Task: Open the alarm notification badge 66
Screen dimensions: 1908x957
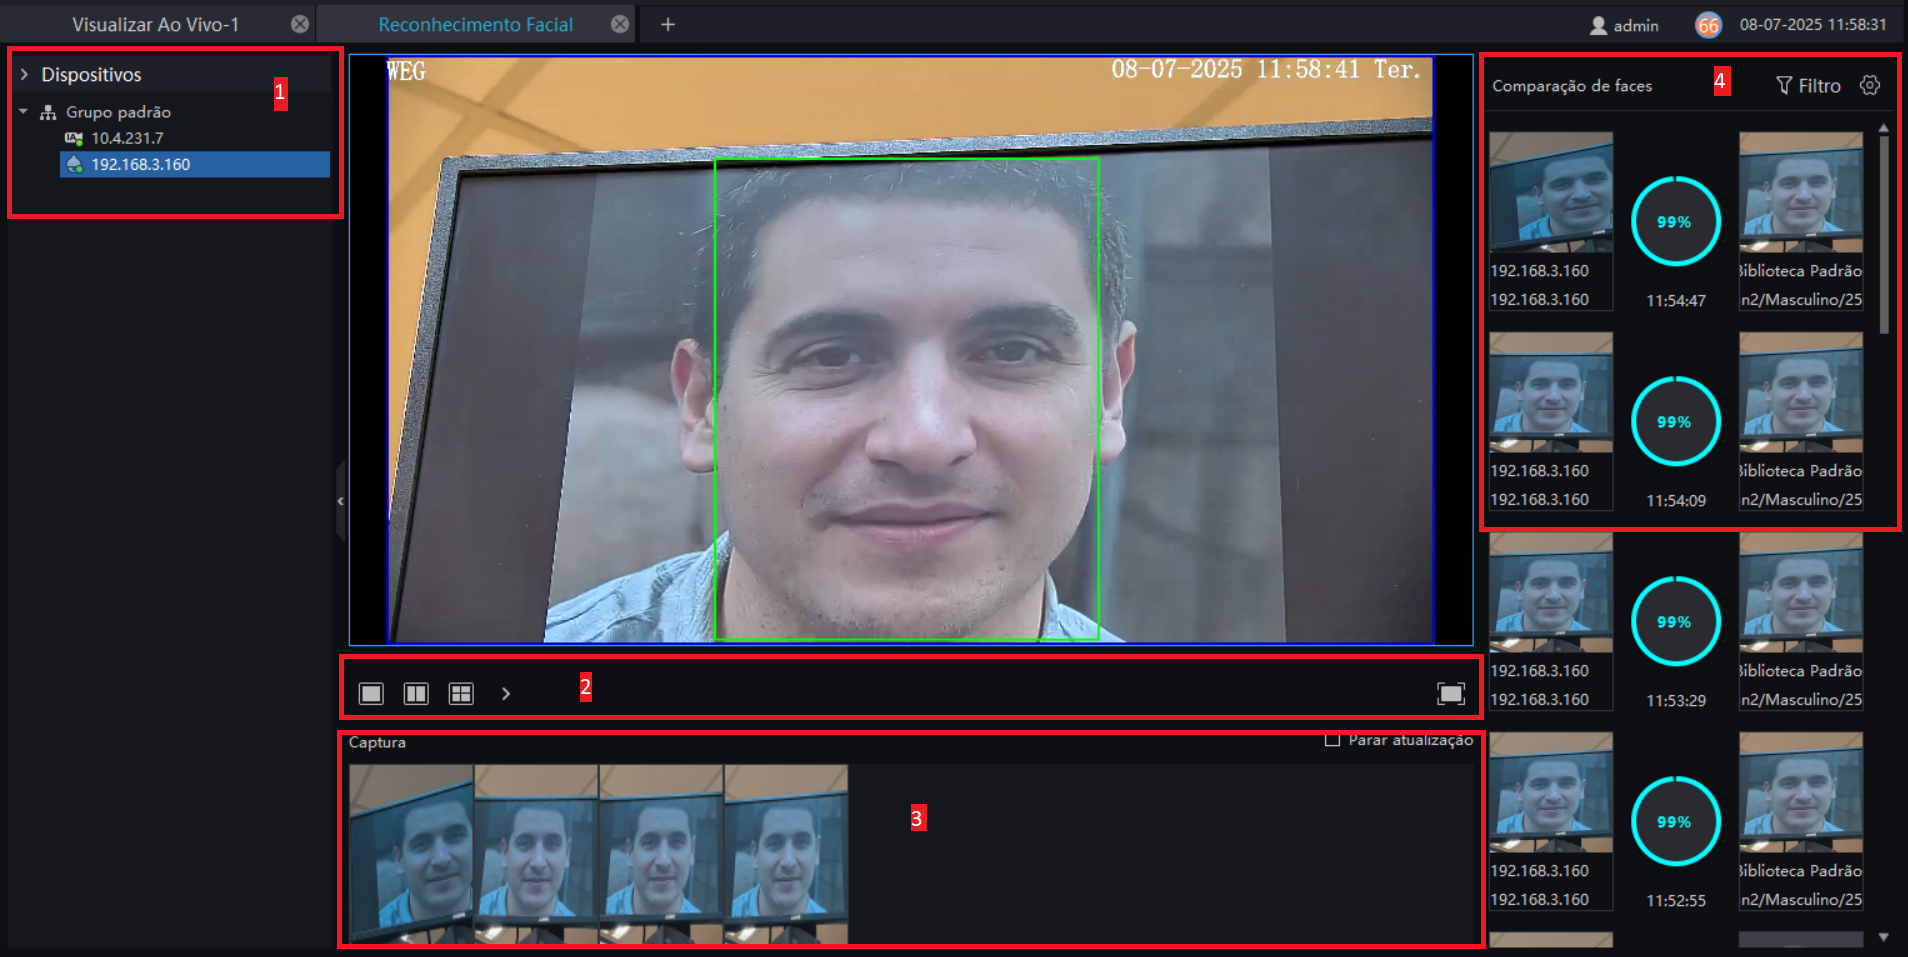Action: [1708, 25]
